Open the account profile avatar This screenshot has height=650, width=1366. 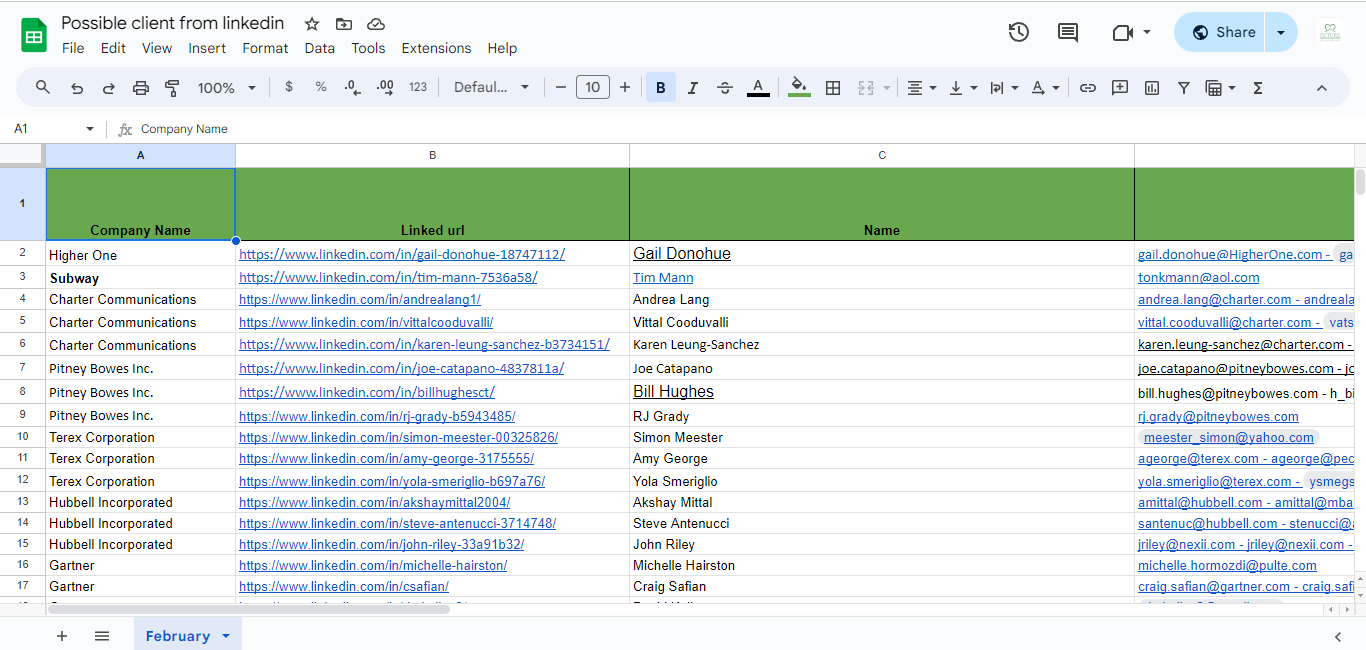(x=1330, y=32)
